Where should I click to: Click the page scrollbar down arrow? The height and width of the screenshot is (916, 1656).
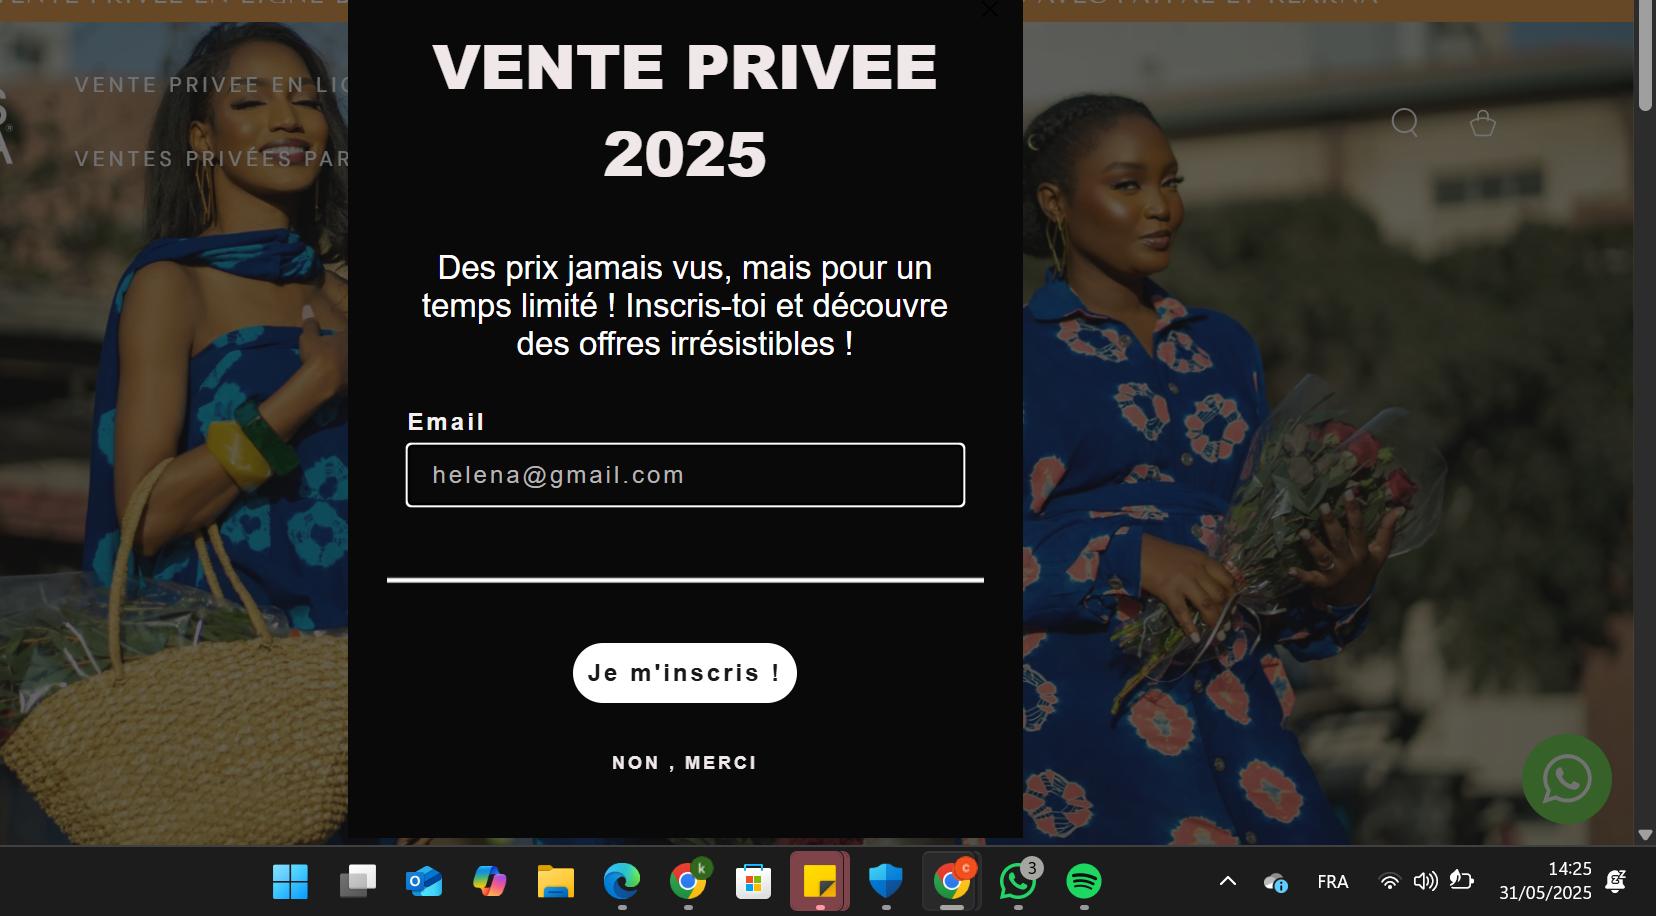pyautogui.click(x=1645, y=835)
